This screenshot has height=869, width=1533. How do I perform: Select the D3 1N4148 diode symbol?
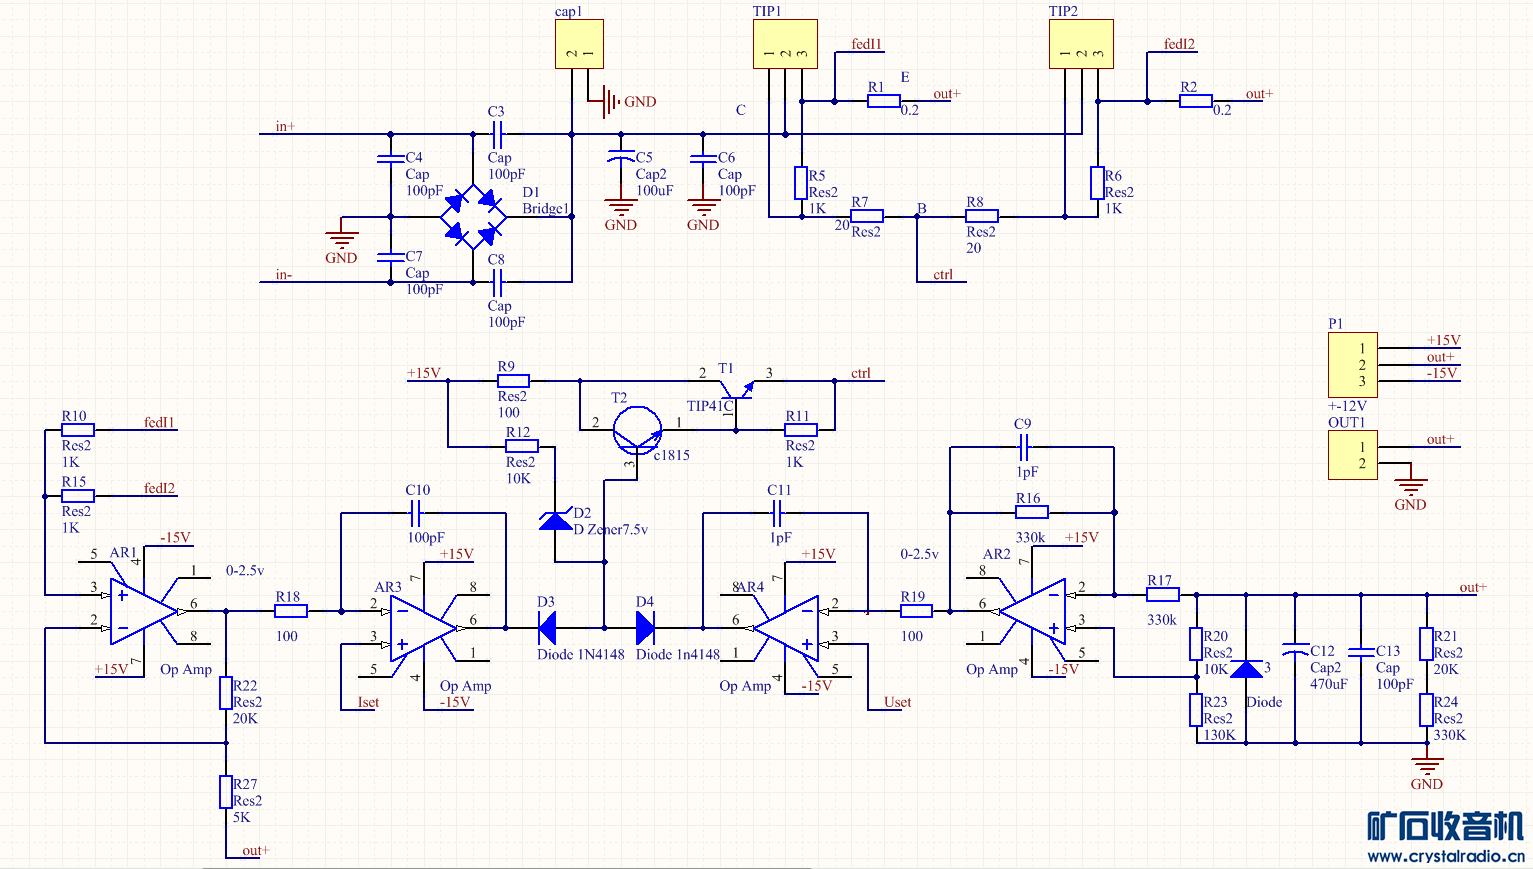(547, 628)
